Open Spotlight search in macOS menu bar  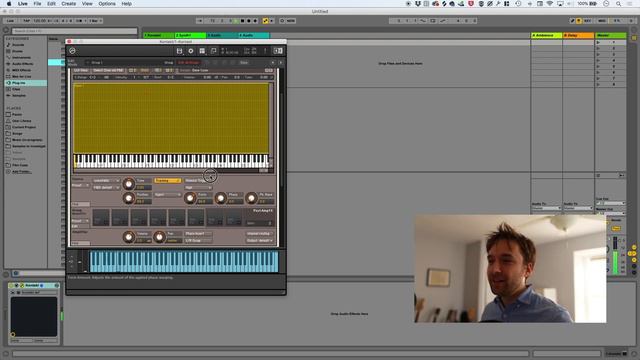[x=619, y=4]
